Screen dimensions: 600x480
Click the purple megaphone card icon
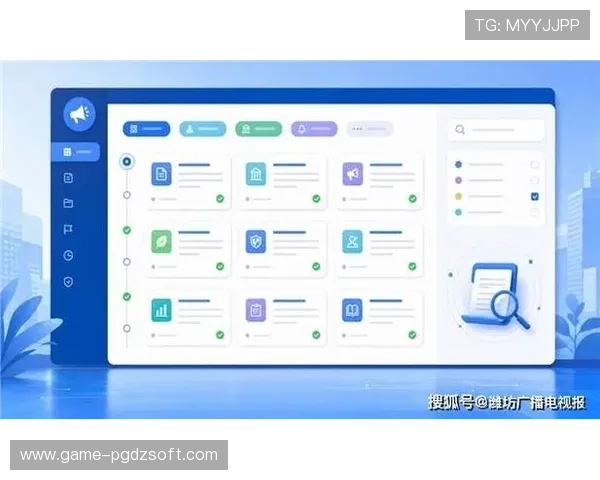click(x=352, y=174)
